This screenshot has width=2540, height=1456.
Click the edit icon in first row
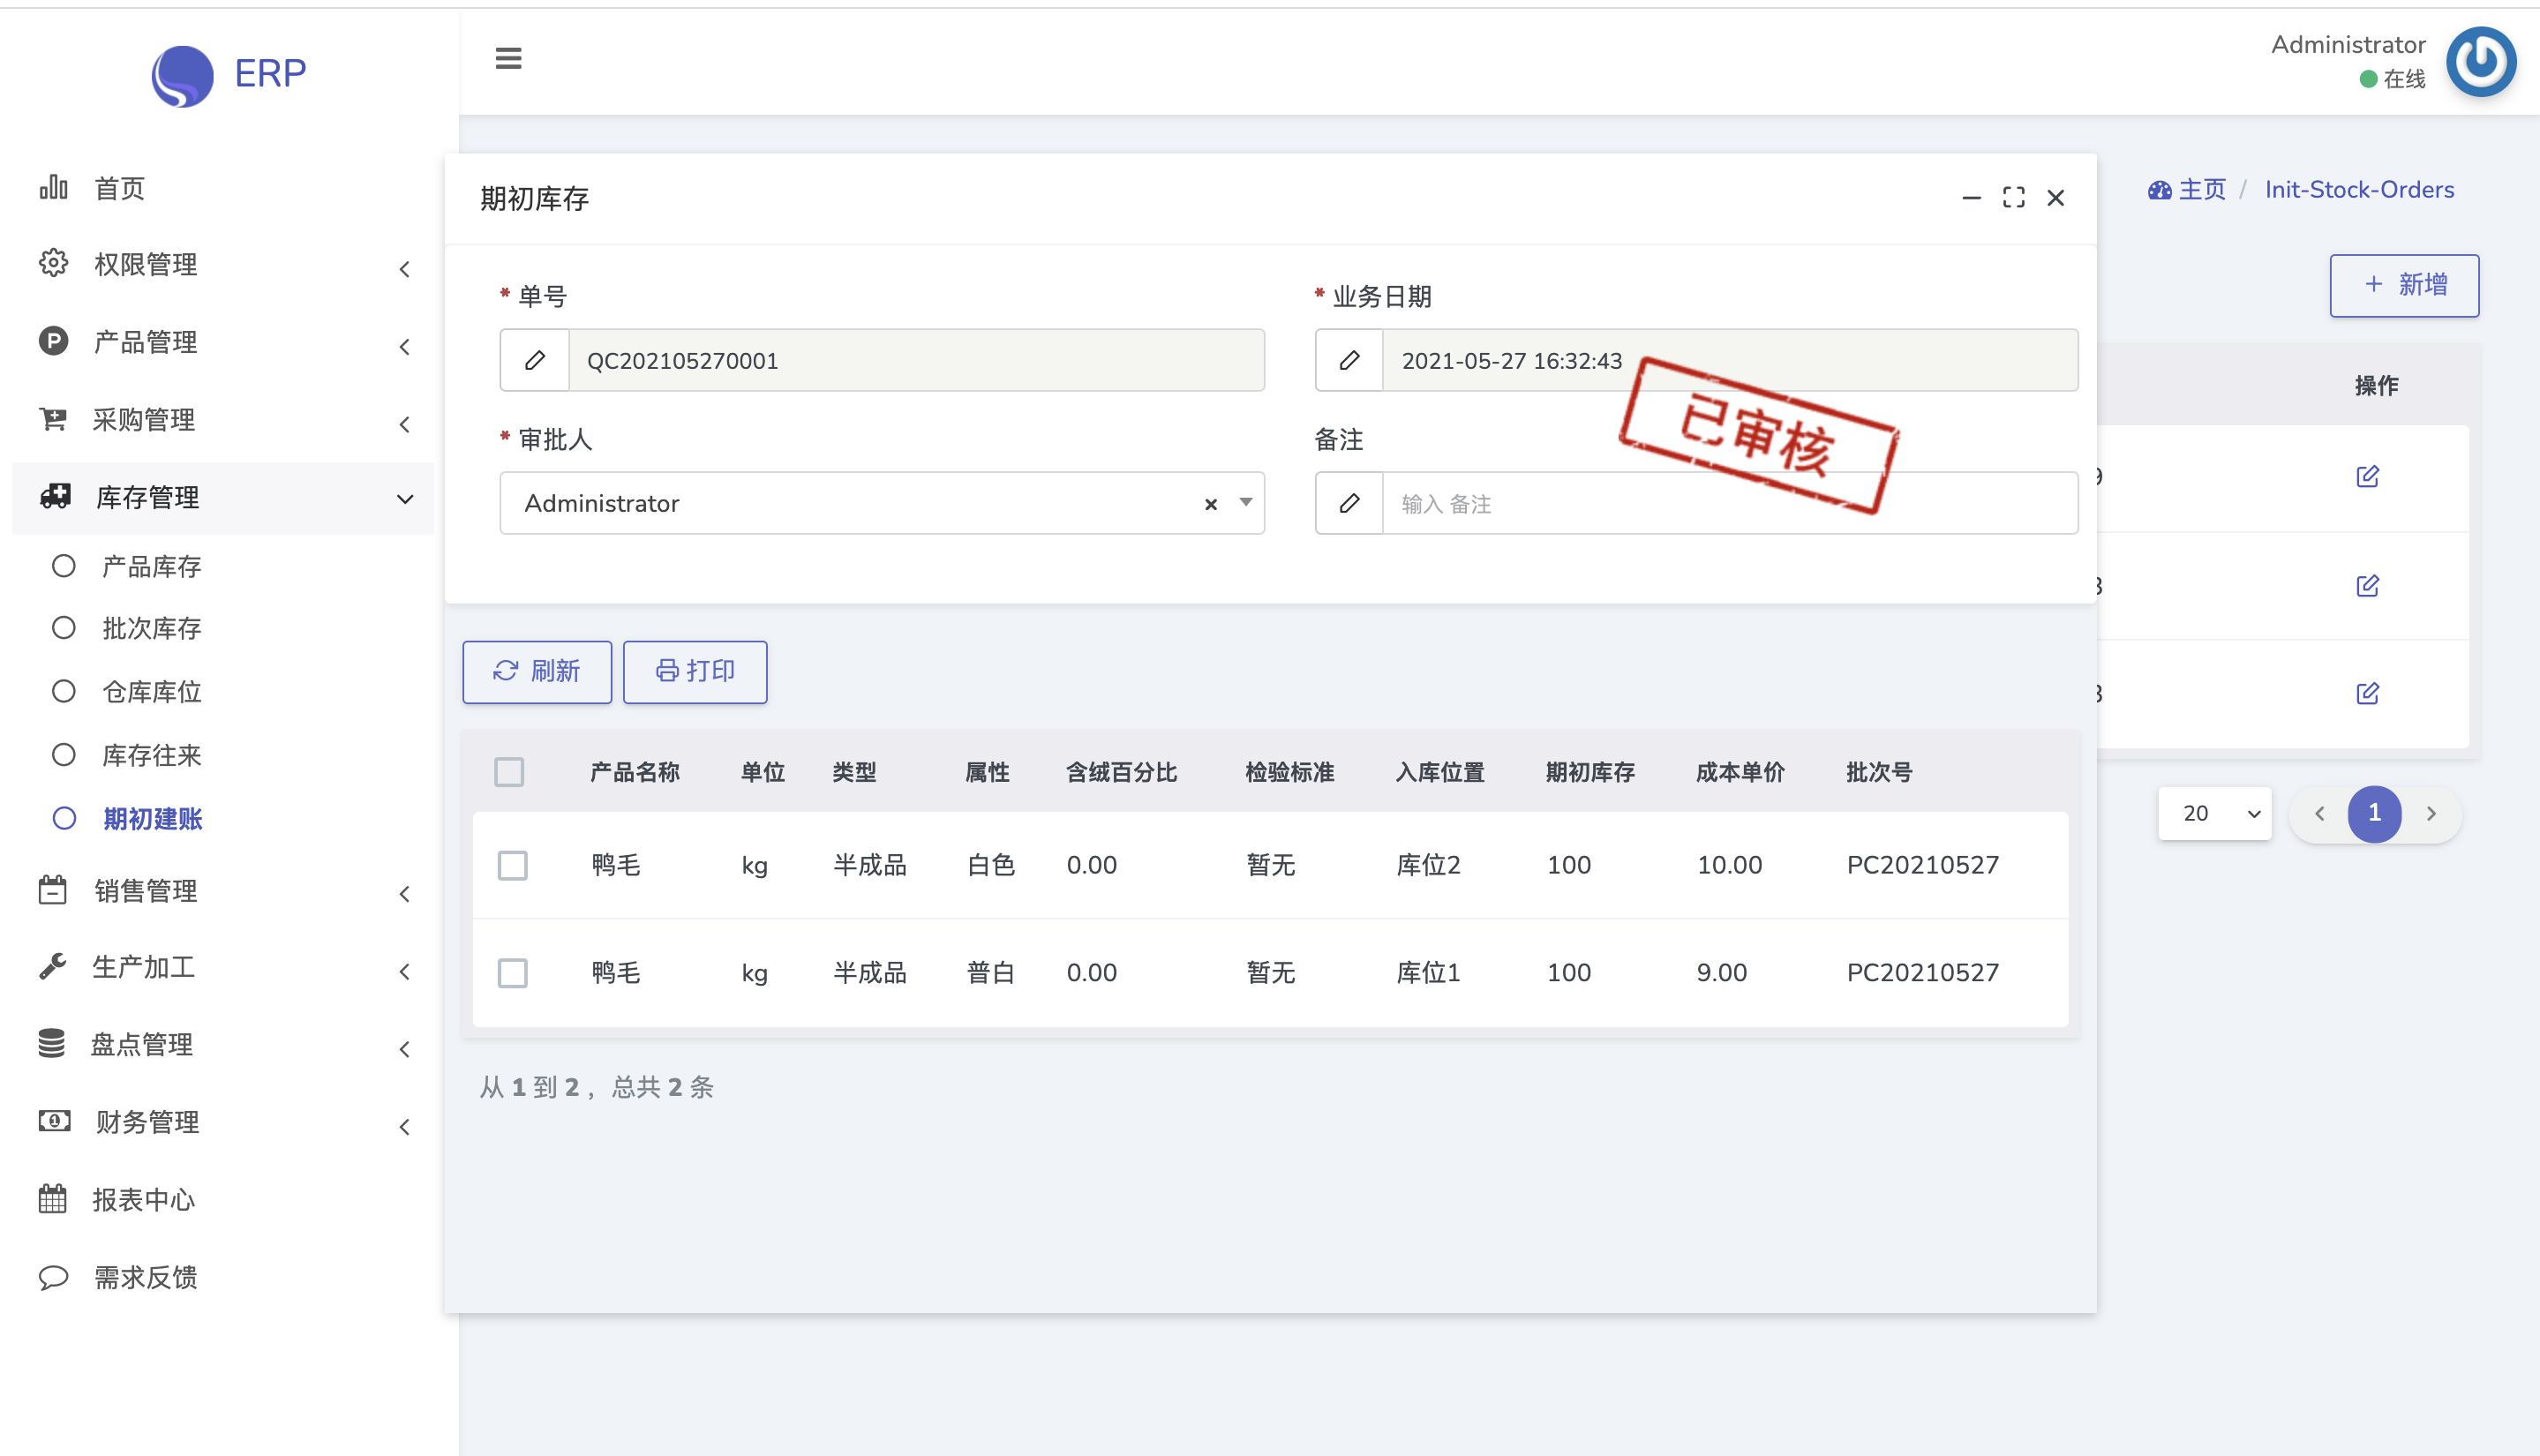point(2367,477)
